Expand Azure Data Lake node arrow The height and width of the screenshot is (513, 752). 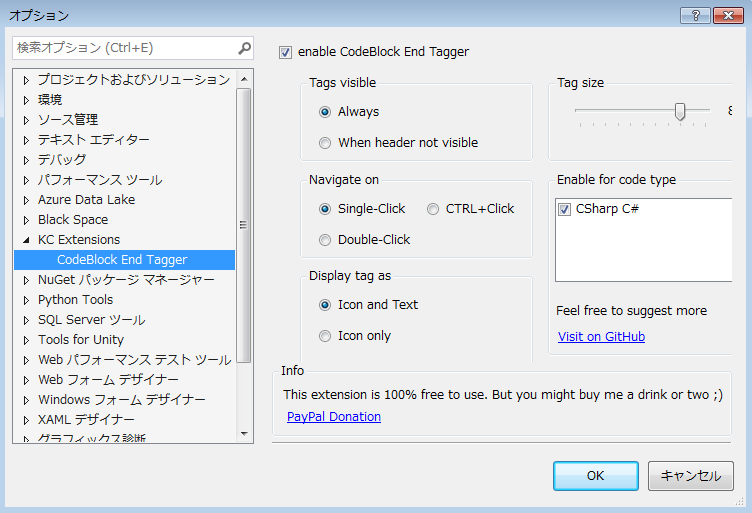click(x=26, y=200)
